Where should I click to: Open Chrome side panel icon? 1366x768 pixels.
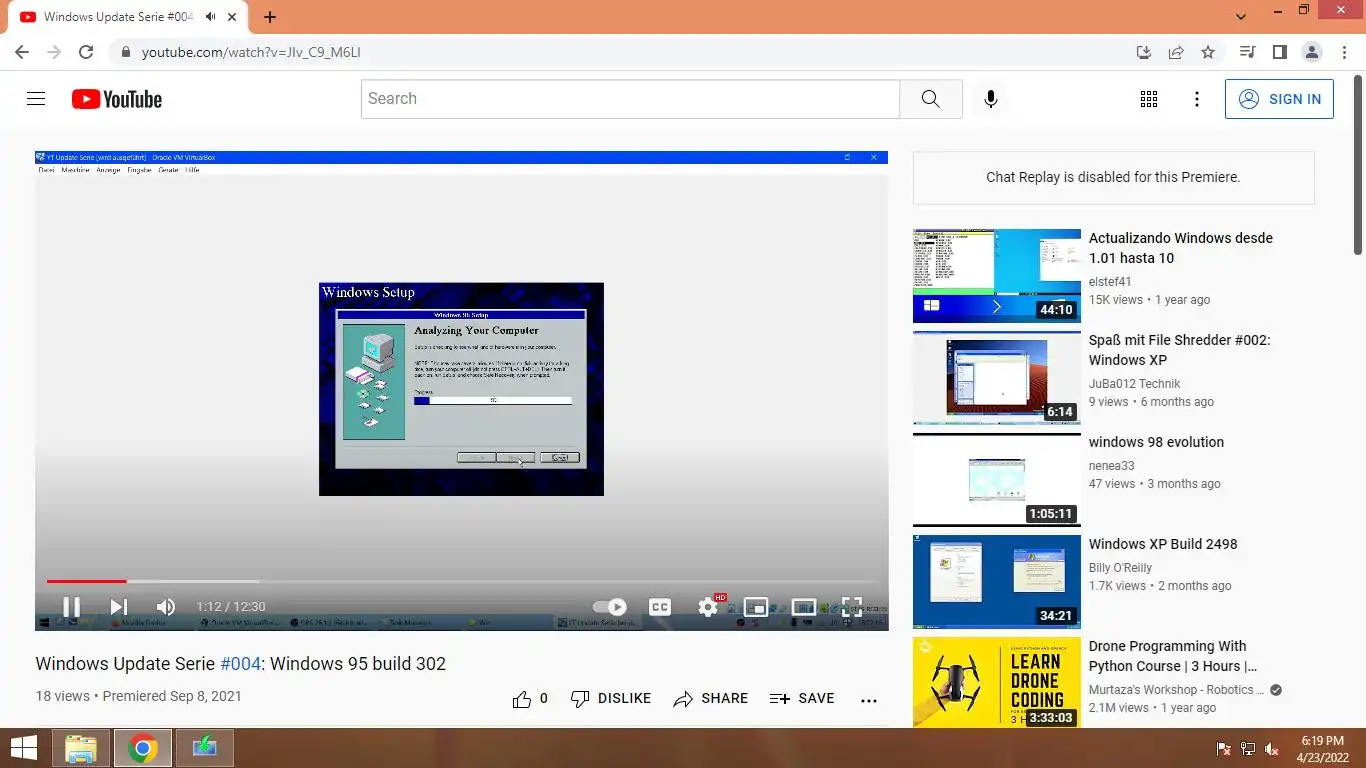click(1279, 52)
